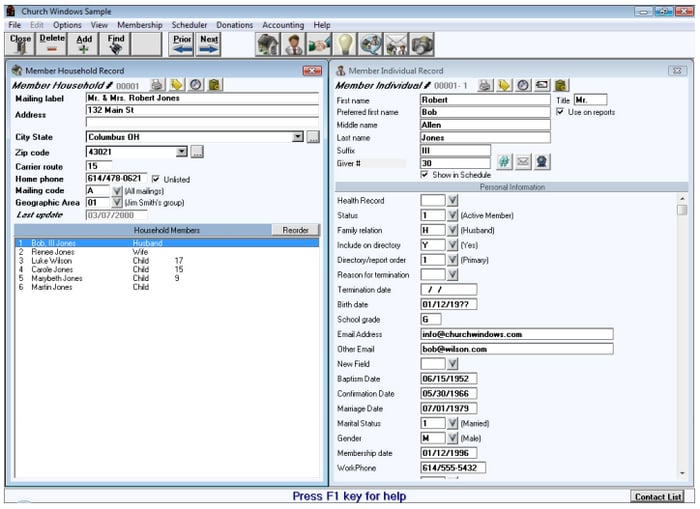The width and height of the screenshot is (700, 509).
Task: Click the Reorder household members button
Action: [x=296, y=230]
